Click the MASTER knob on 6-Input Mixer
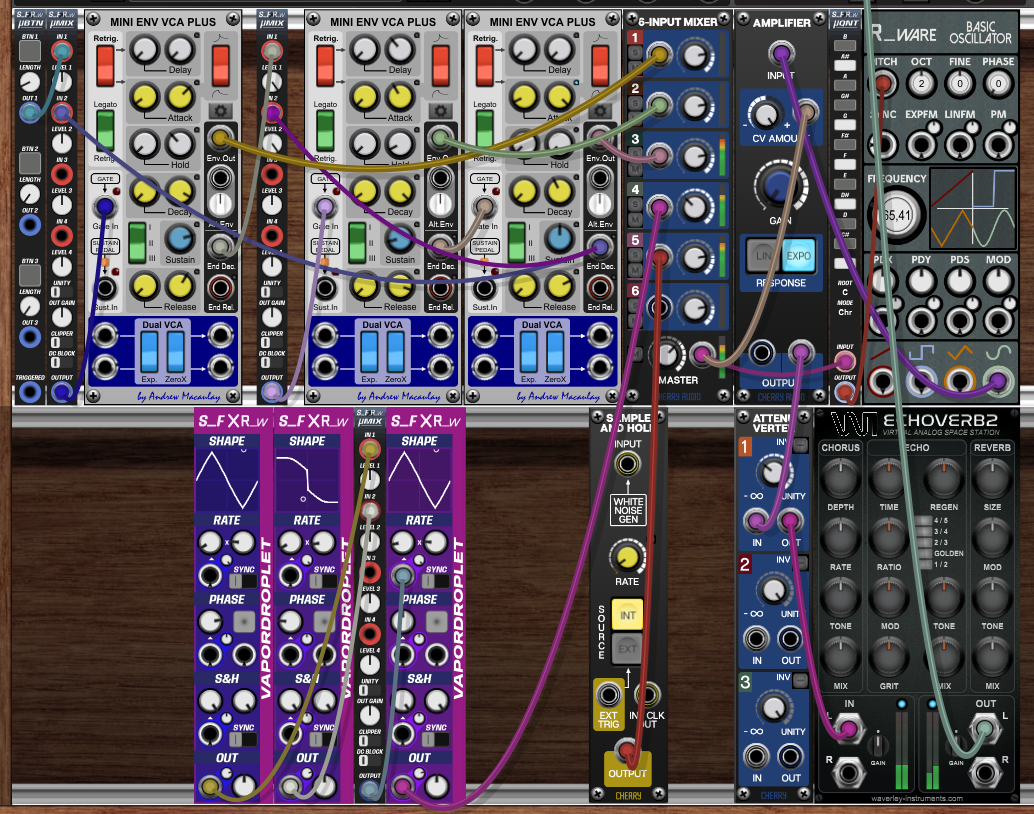The height and width of the screenshot is (814, 1034). (668, 354)
